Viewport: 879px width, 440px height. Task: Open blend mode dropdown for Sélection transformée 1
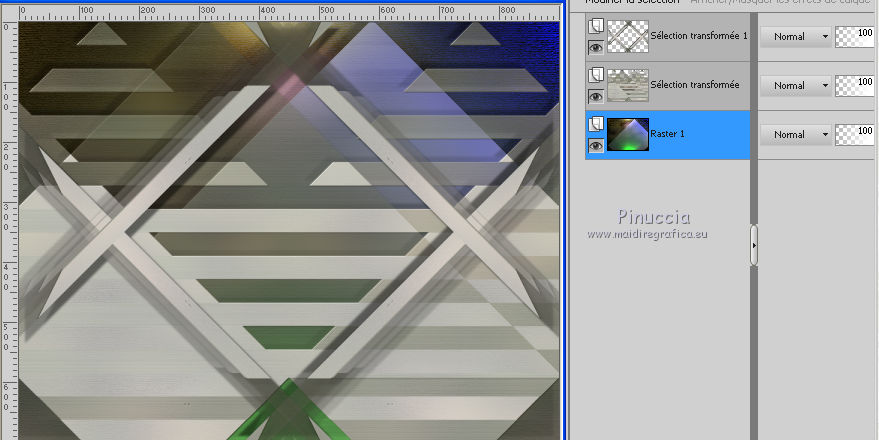click(795, 36)
